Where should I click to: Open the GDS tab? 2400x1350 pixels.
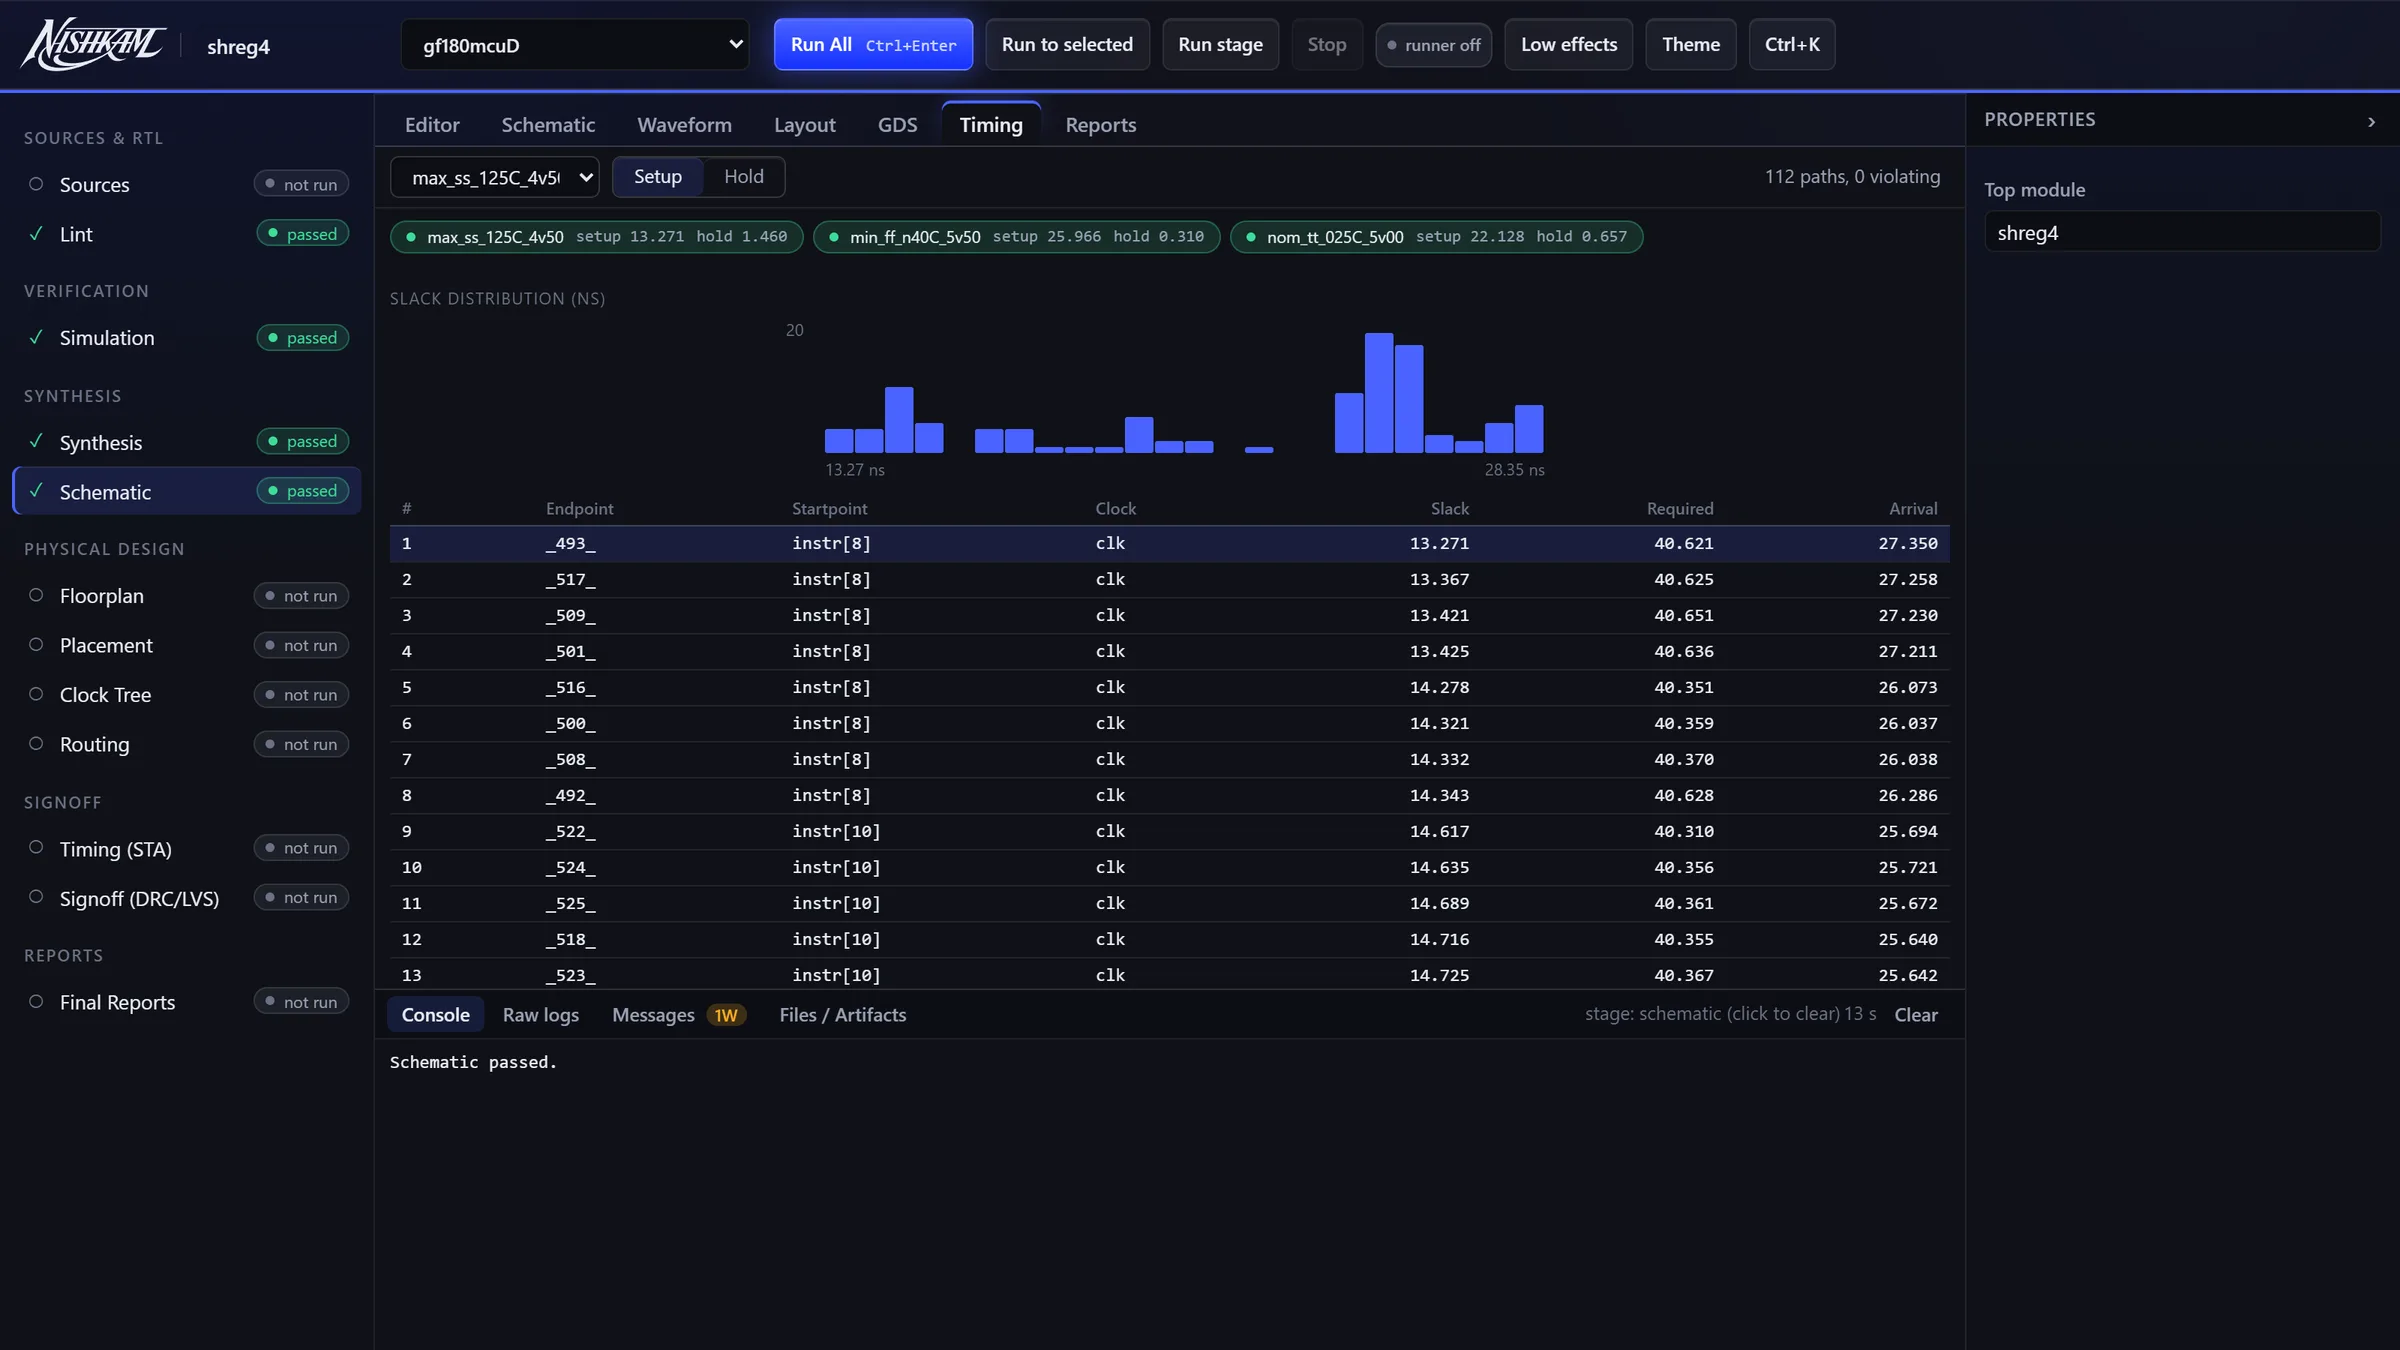click(x=897, y=125)
